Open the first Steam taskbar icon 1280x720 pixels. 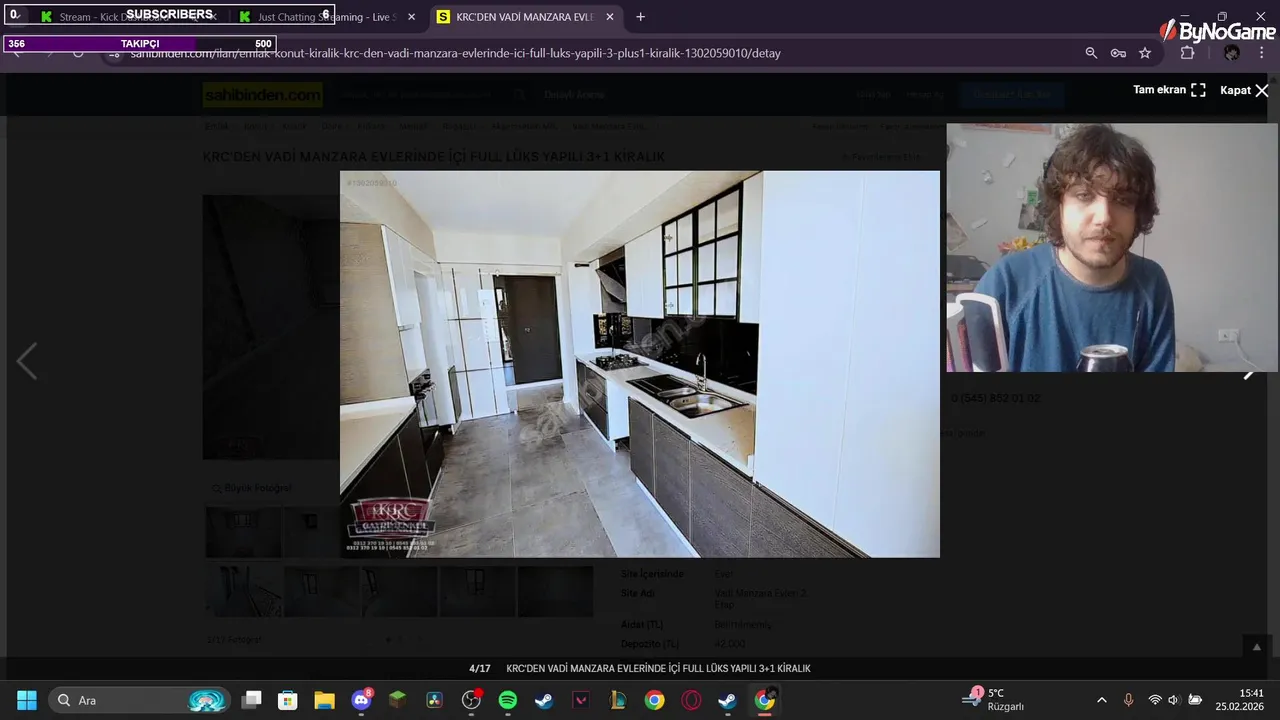coord(544,700)
